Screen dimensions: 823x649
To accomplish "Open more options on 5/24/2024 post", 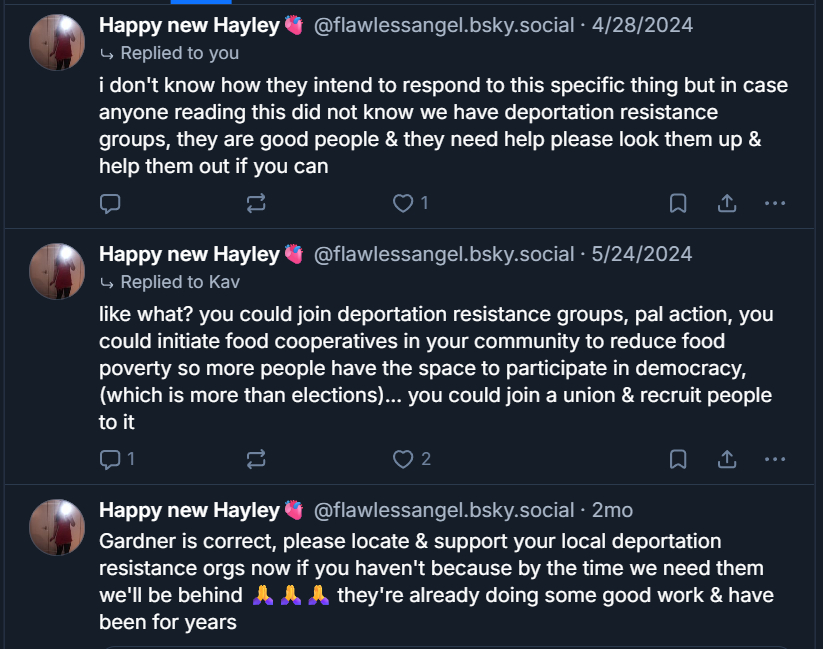I will 775,459.
